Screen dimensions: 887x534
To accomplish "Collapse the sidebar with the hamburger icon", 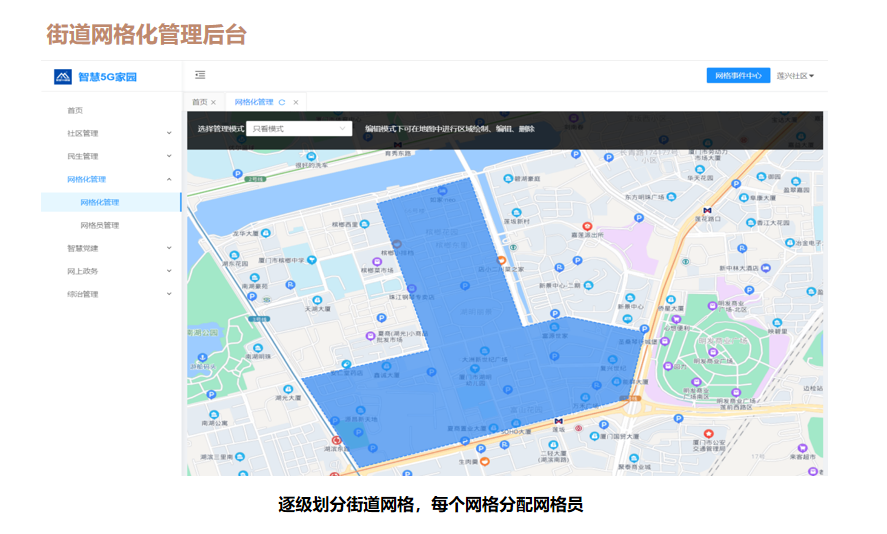I will tap(200, 75).
